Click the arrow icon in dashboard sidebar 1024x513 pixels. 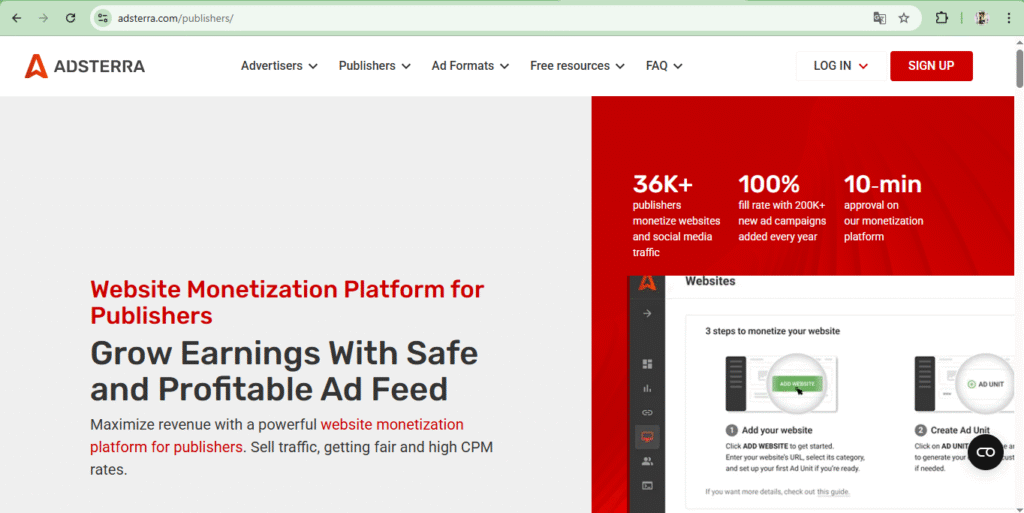pyautogui.click(x=647, y=314)
